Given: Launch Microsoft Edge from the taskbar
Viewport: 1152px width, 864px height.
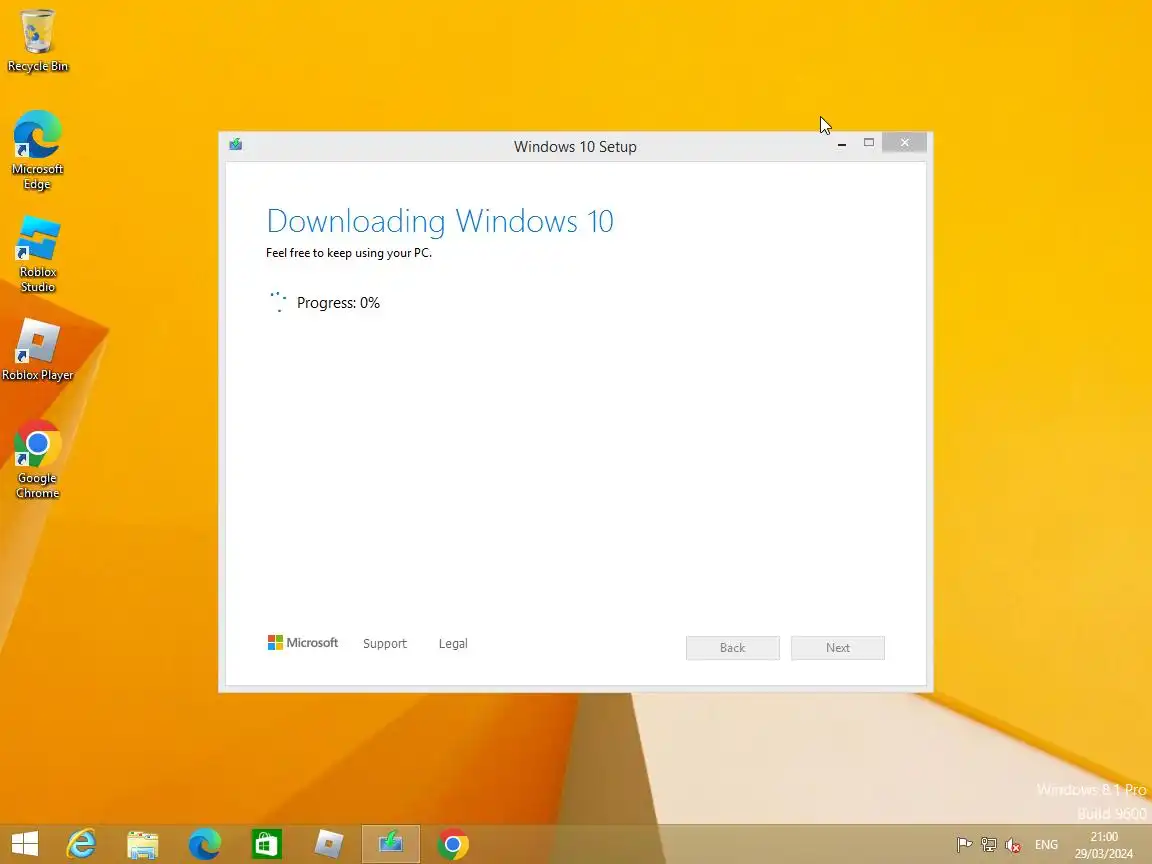Looking at the screenshot, I should (x=204, y=843).
